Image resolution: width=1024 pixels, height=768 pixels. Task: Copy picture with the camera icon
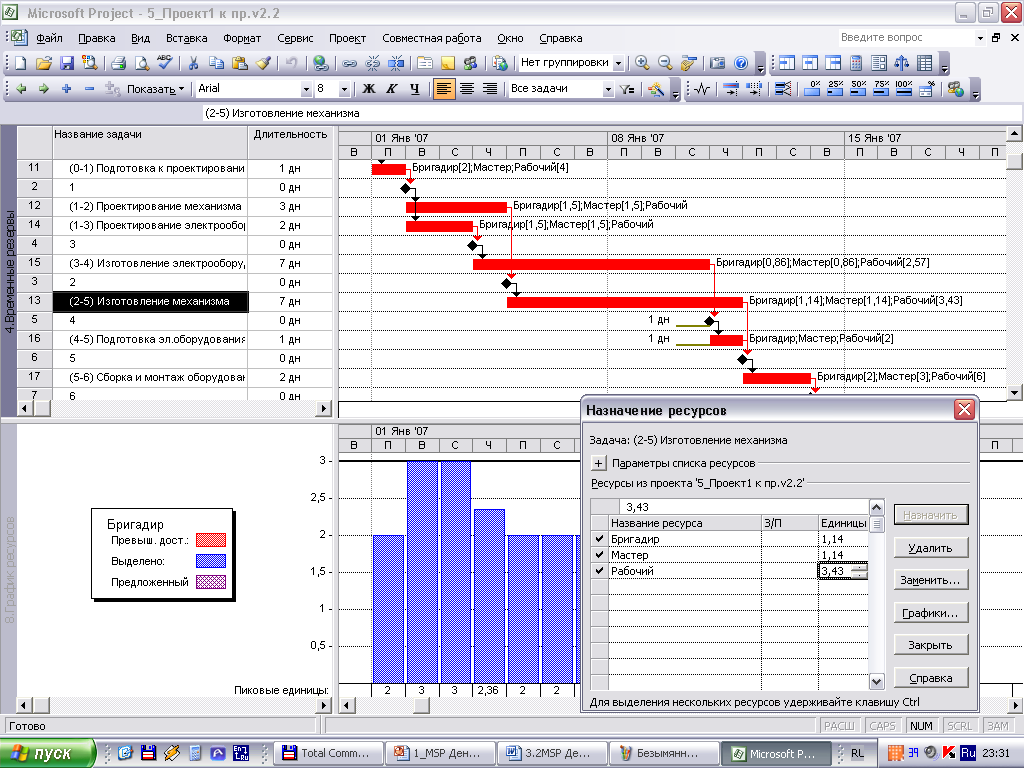tap(717, 63)
